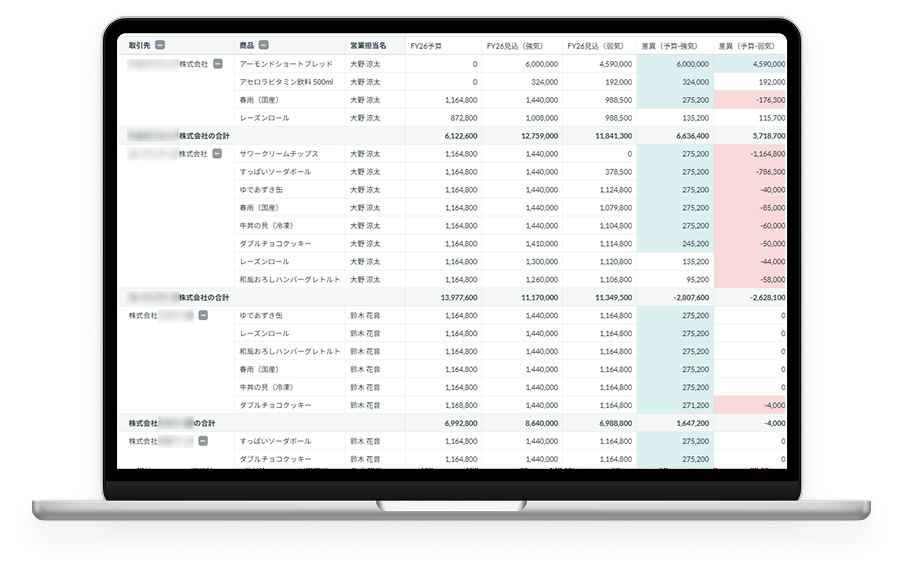903x569 pixels.
Task: Click the アーモンドショートブレッド product cell
Action: click(290, 64)
